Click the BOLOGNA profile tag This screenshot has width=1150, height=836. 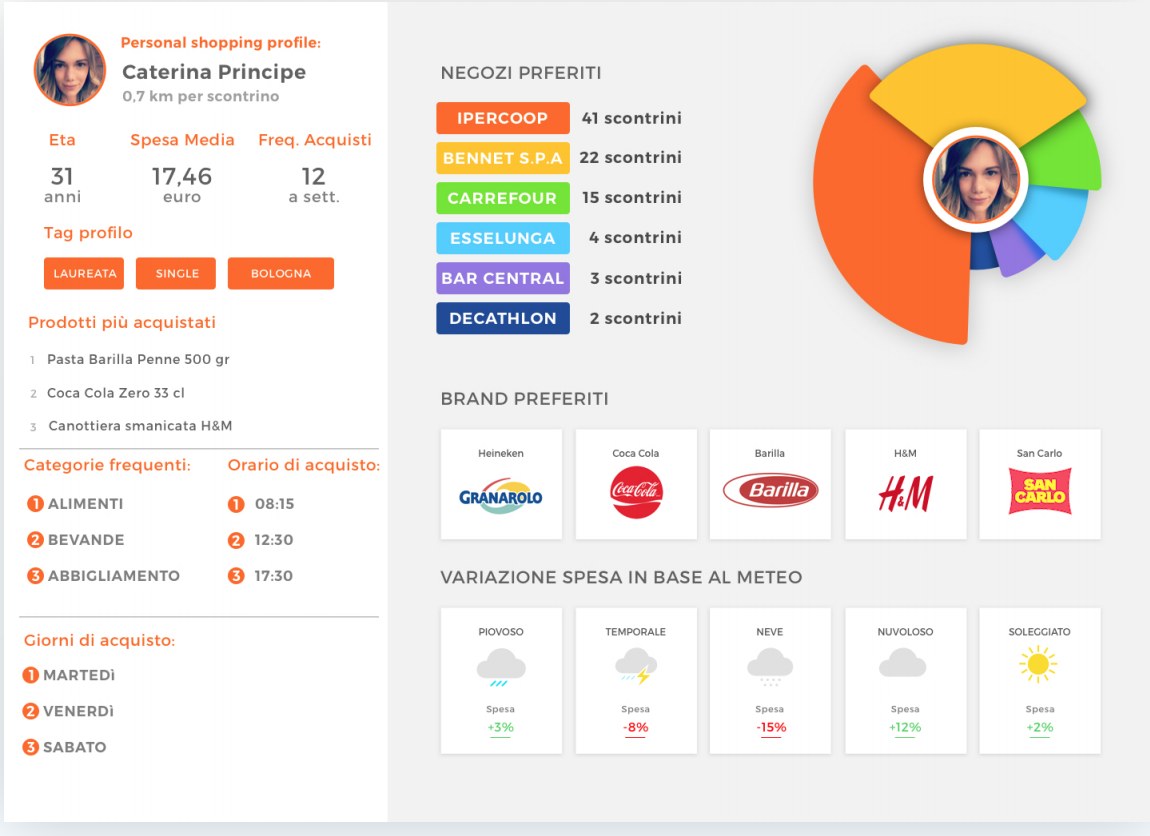coord(281,274)
